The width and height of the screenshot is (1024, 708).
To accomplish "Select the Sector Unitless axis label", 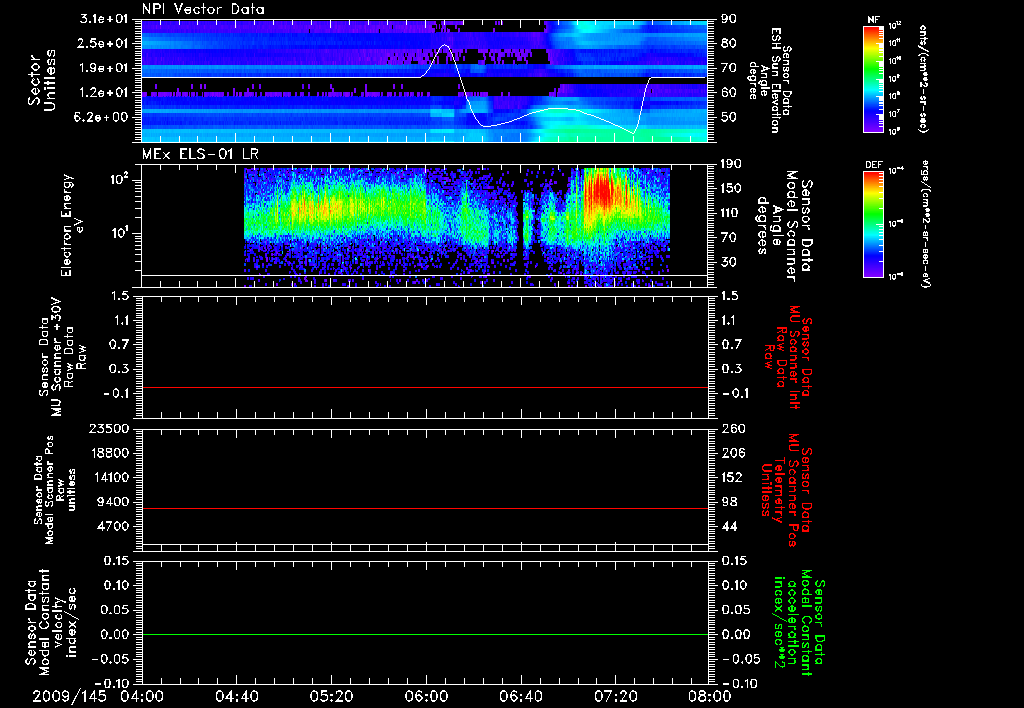I will click(x=41, y=80).
